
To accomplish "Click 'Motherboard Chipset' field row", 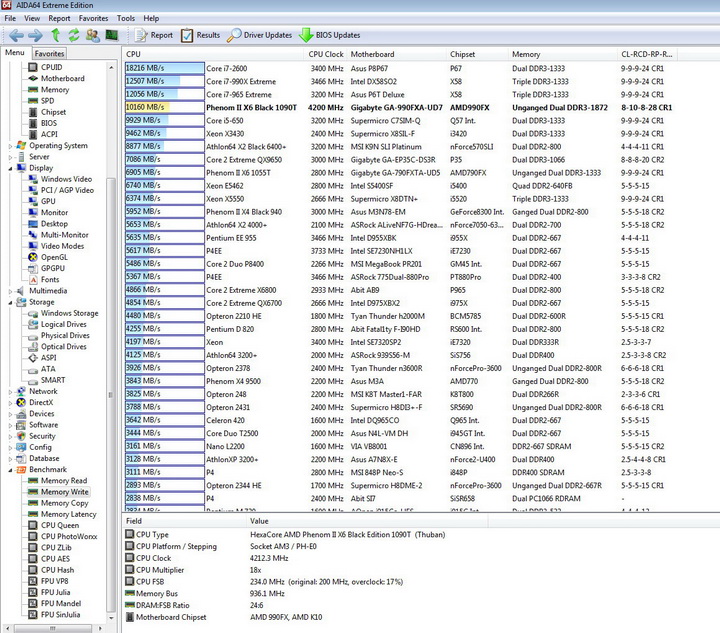I will pos(171,617).
